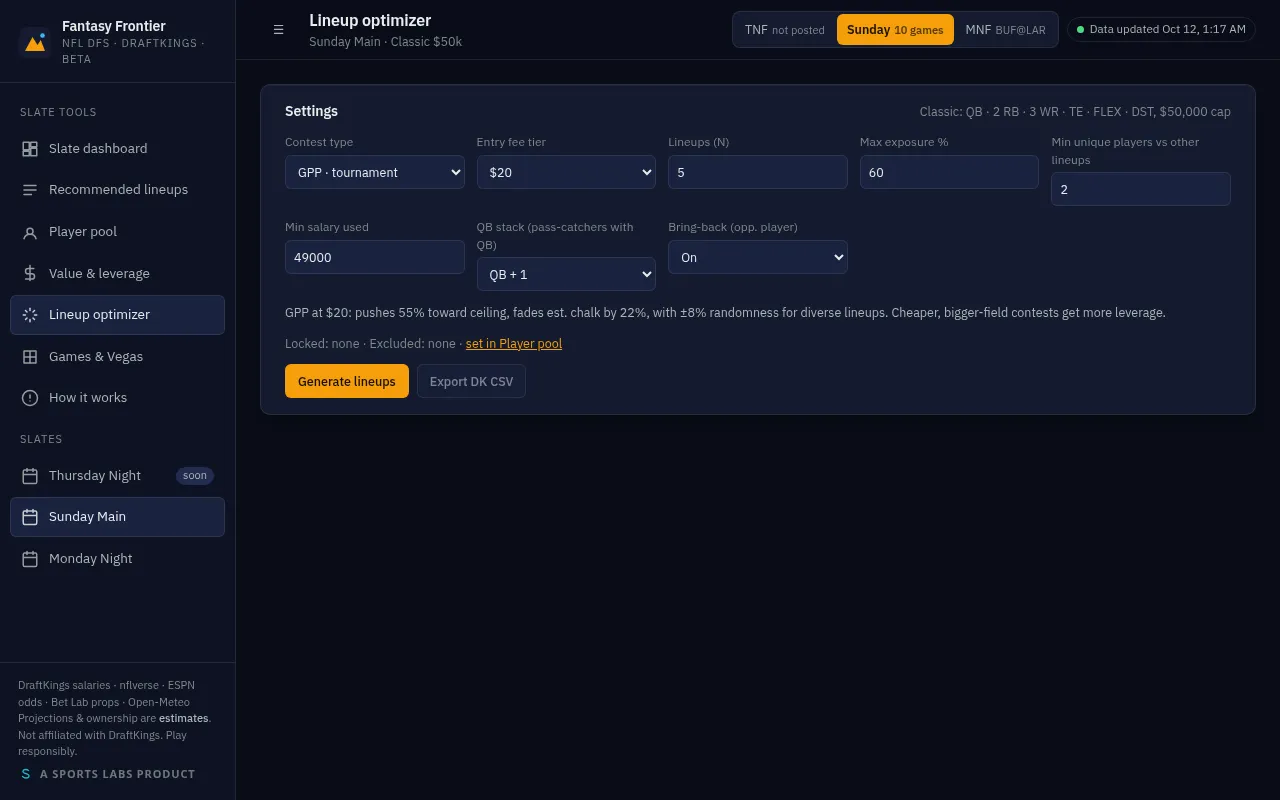Open the Bring-back dropdown
The image size is (1280, 800).
[x=758, y=257]
